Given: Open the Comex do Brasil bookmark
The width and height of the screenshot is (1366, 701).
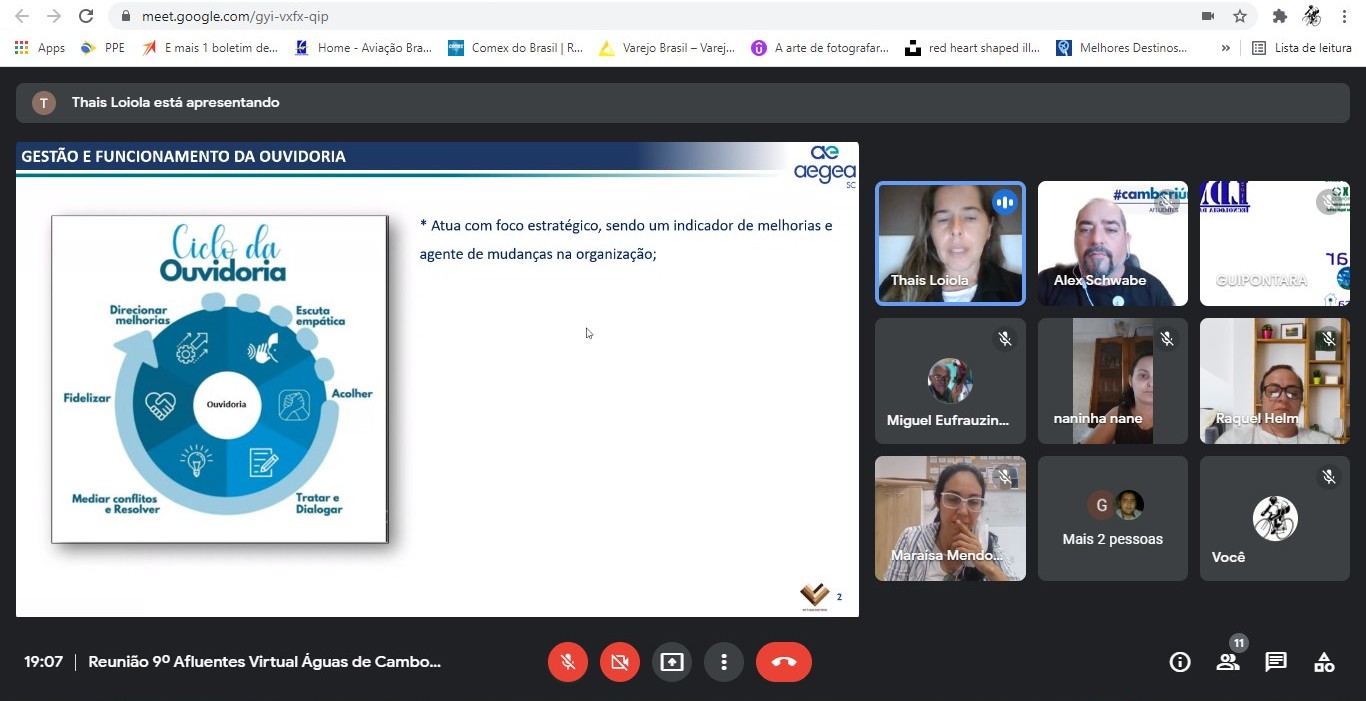Looking at the screenshot, I should [516, 47].
